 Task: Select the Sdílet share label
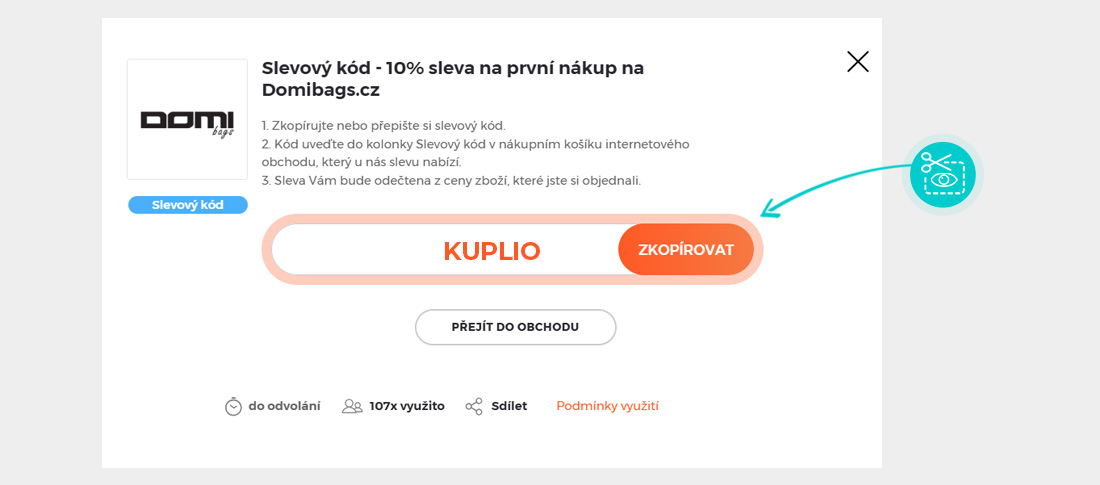click(x=509, y=406)
